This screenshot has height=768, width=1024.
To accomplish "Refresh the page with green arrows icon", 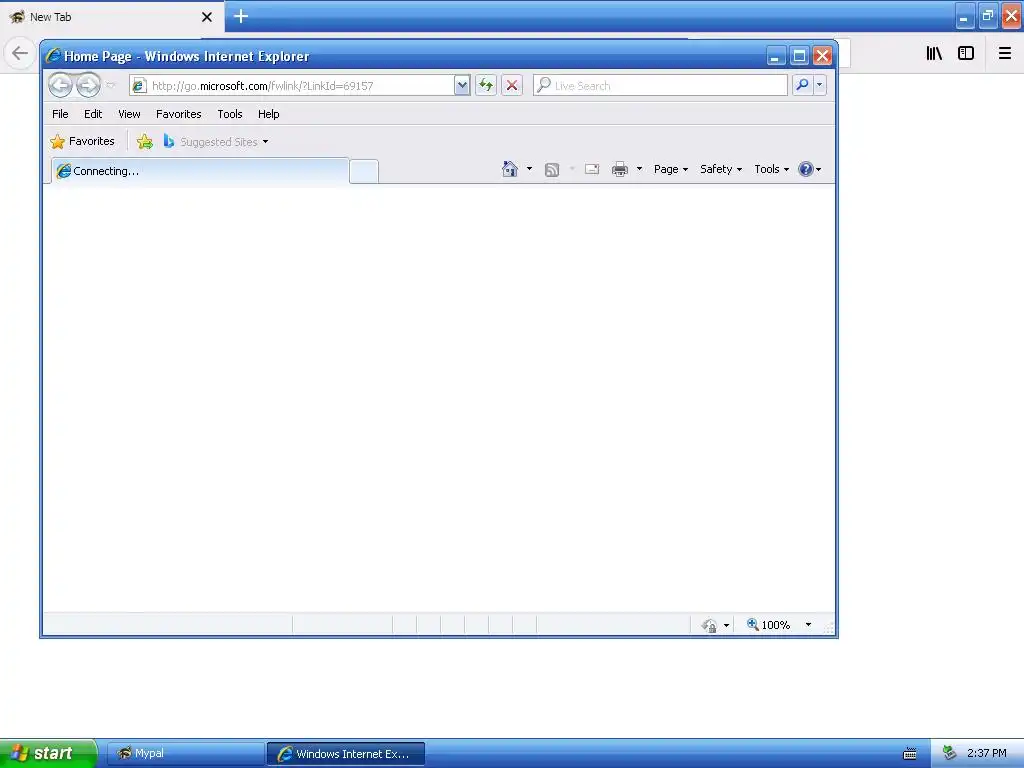I will click(486, 85).
